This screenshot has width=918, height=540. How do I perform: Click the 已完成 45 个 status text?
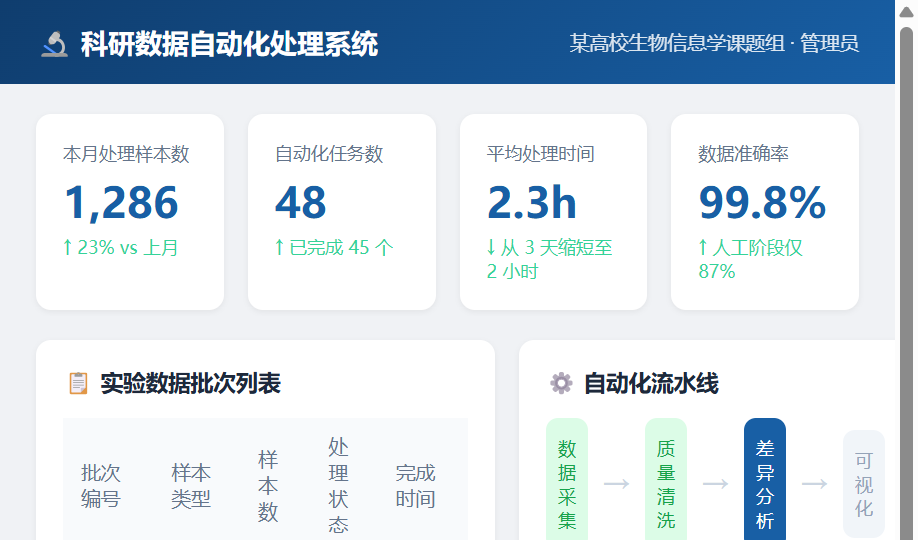pyautogui.click(x=334, y=248)
